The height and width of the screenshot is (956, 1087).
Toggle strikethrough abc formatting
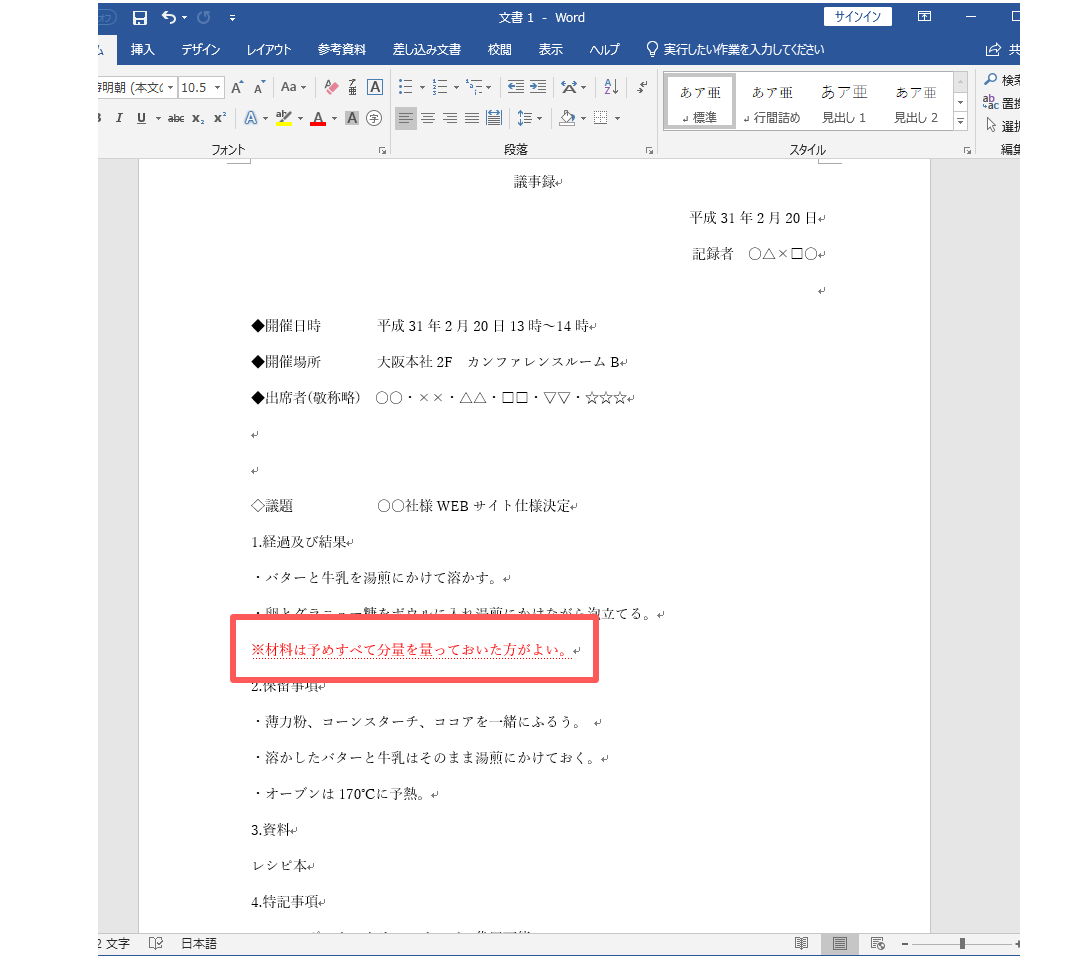point(176,118)
